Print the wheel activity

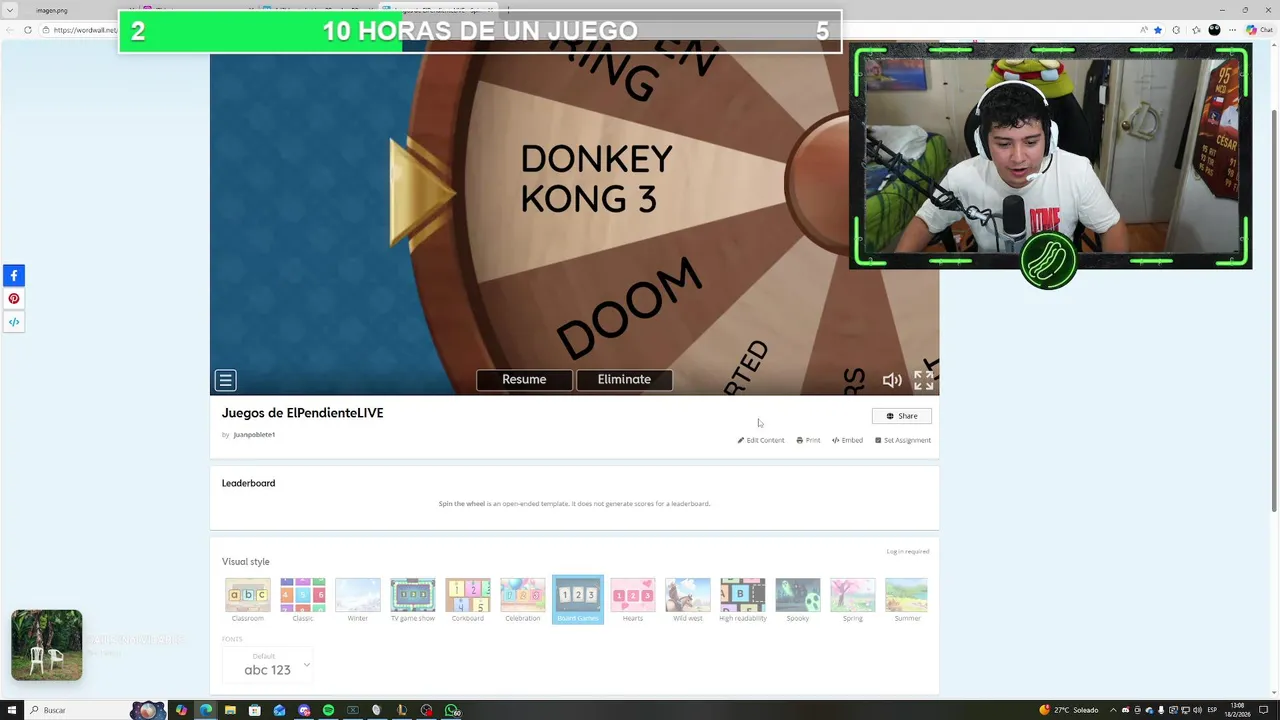(808, 440)
